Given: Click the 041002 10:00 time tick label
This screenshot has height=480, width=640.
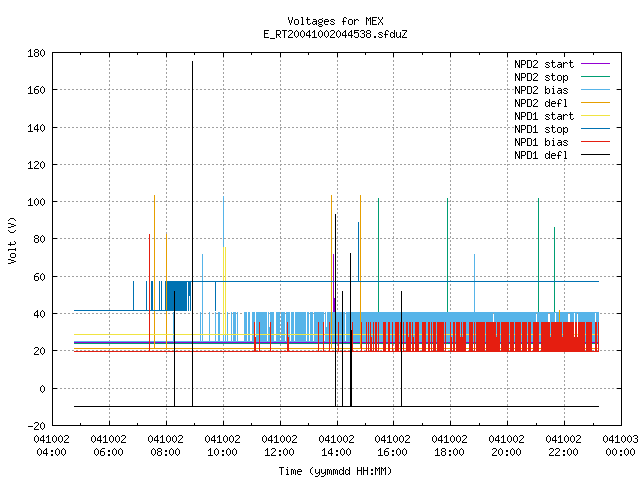Looking at the screenshot, I should 222,446.
